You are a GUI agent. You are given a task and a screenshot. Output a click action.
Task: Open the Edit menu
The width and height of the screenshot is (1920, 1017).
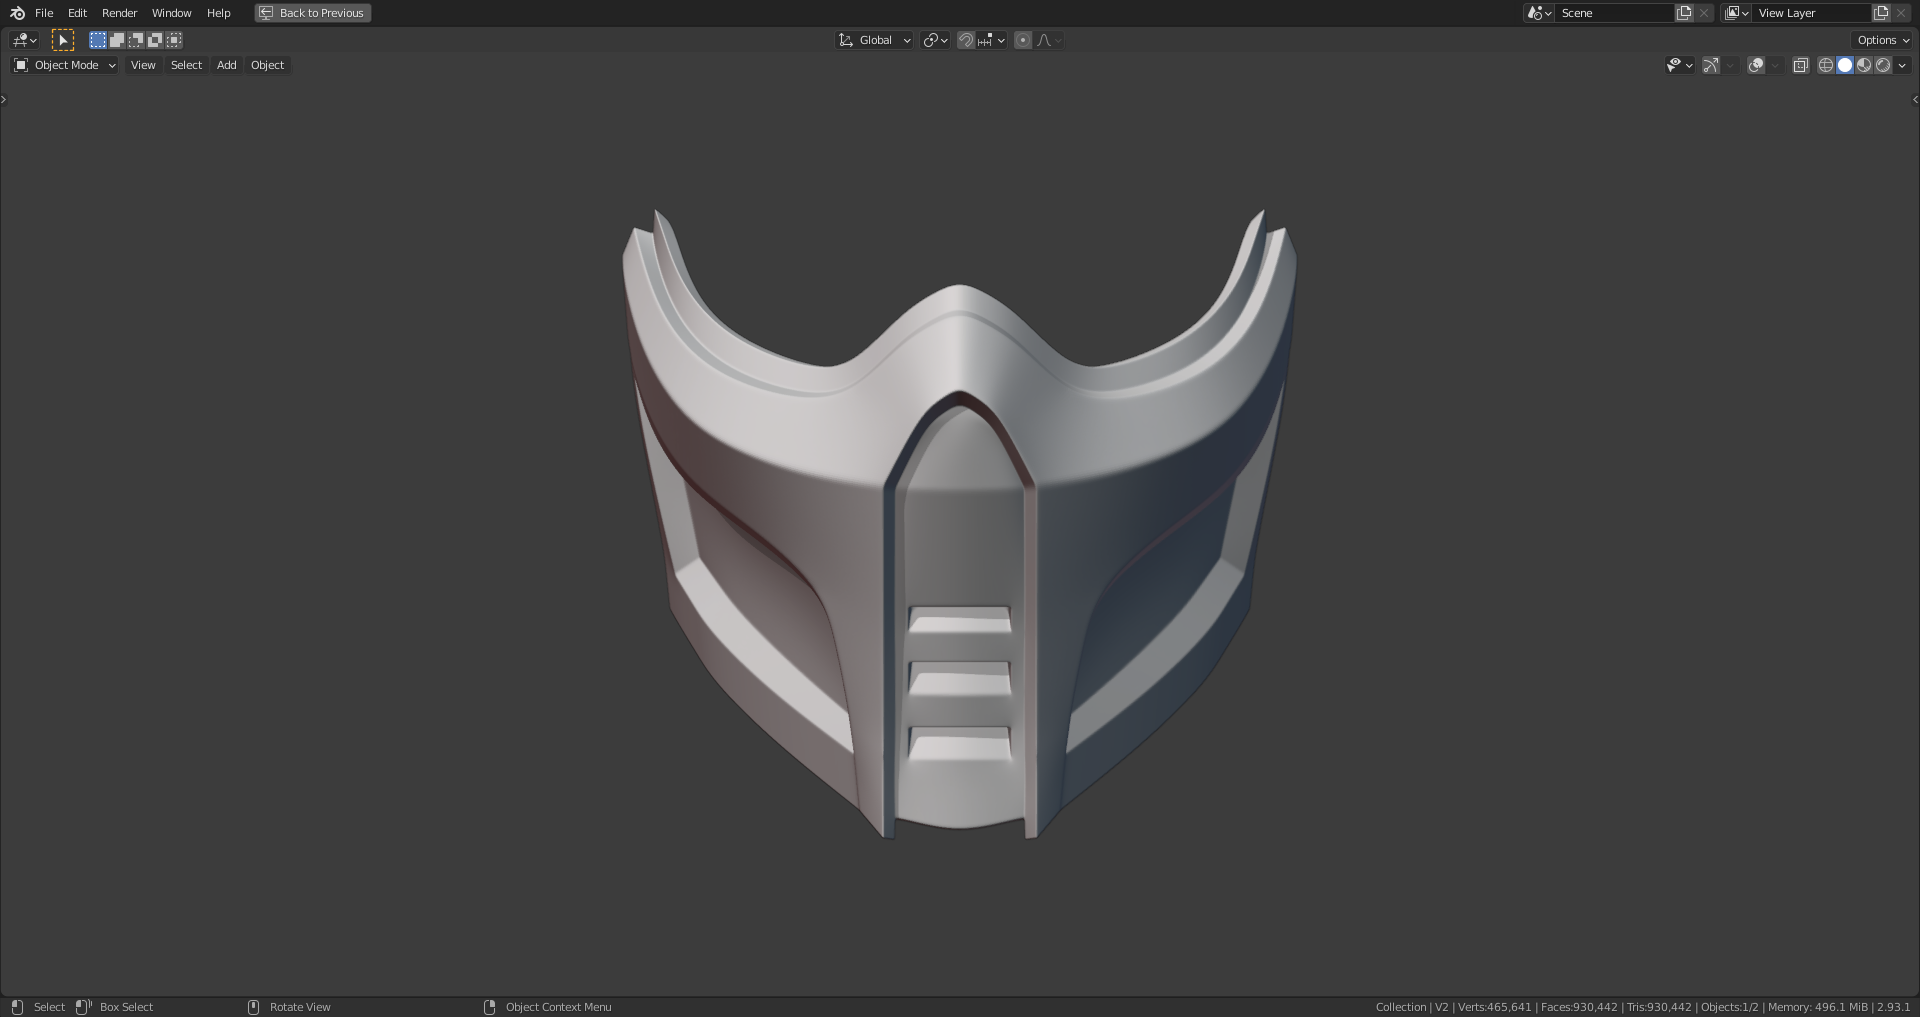tap(77, 13)
